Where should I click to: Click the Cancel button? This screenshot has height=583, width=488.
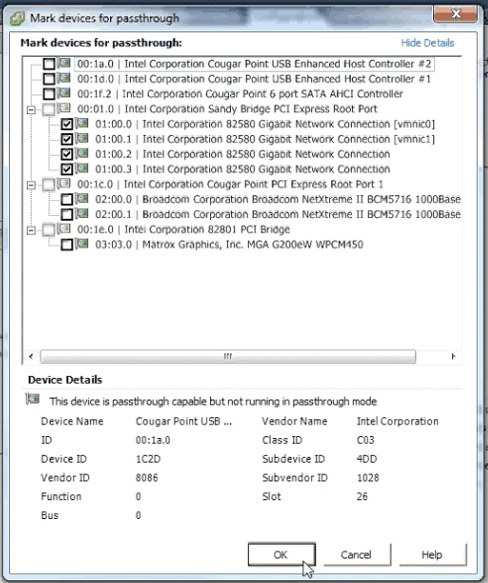point(357,554)
